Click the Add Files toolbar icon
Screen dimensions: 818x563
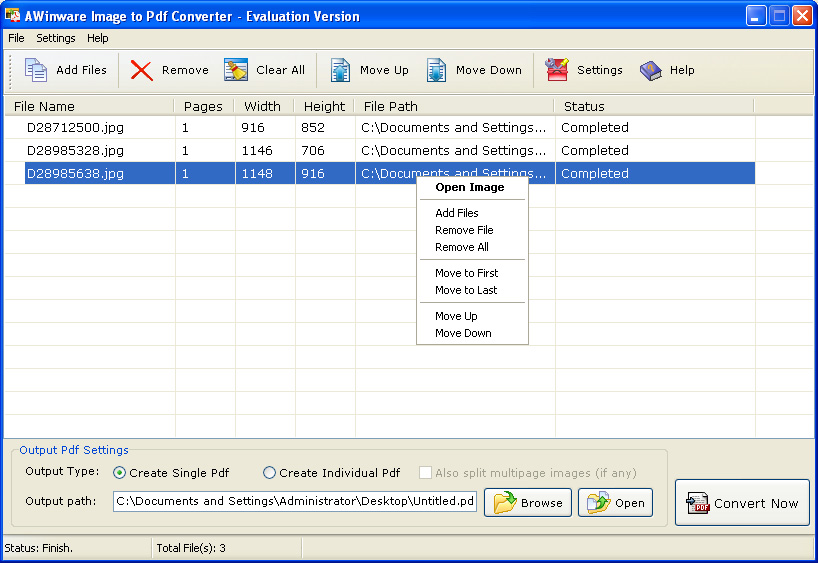[x=36, y=70]
